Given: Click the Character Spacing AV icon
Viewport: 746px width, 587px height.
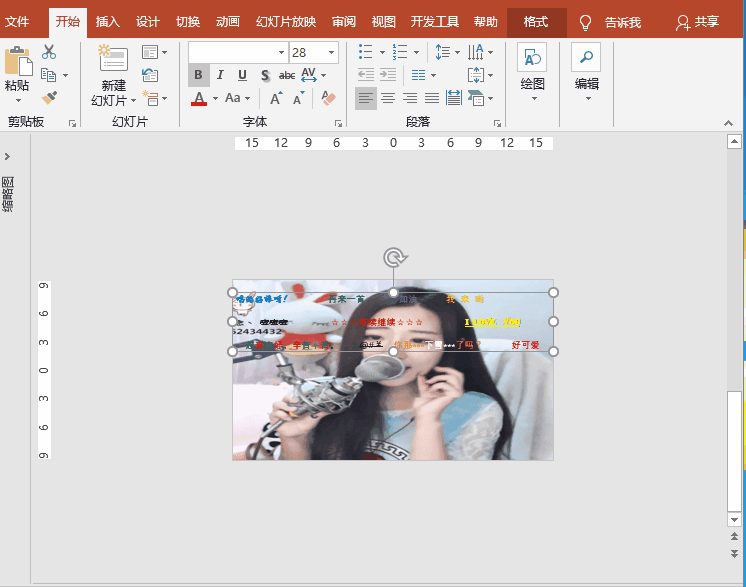Looking at the screenshot, I should [309, 75].
